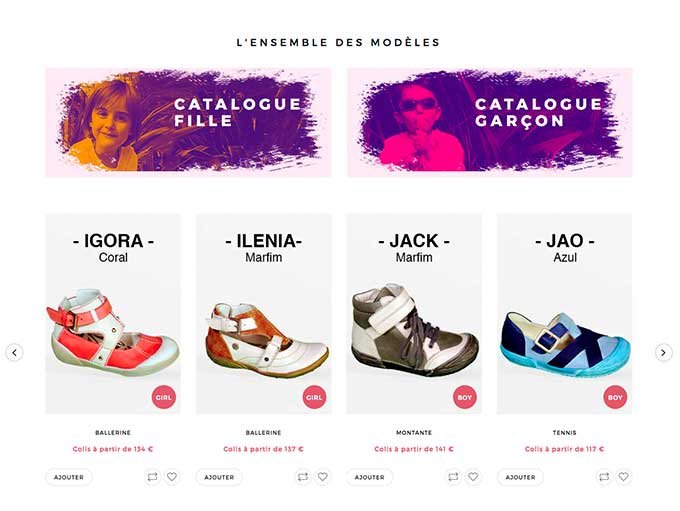The width and height of the screenshot is (680, 511).
Task: Click Ajouter button for ILENIA Marfim
Action: click(219, 477)
